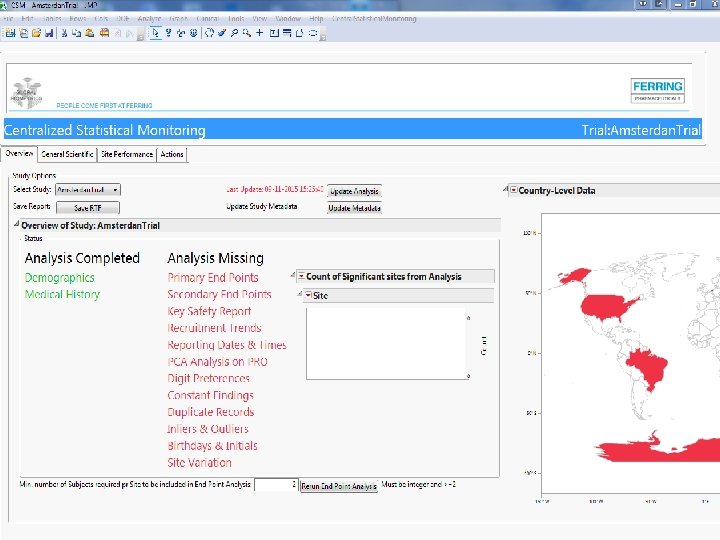Click Rerun End Point Analysis button
This screenshot has height=540, width=720.
tap(338, 486)
